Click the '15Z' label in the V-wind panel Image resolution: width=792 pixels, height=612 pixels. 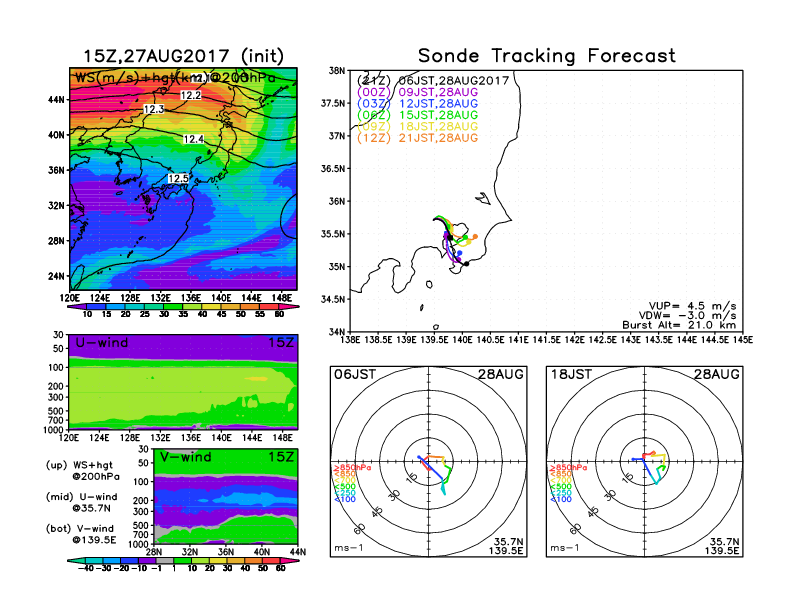coord(280,457)
